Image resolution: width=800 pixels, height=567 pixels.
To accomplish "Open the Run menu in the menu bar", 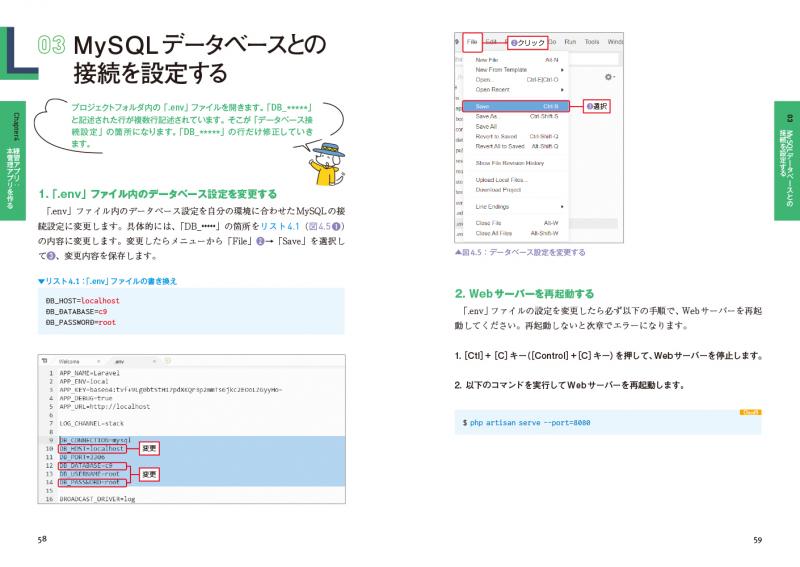I will [x=570, y=42].
